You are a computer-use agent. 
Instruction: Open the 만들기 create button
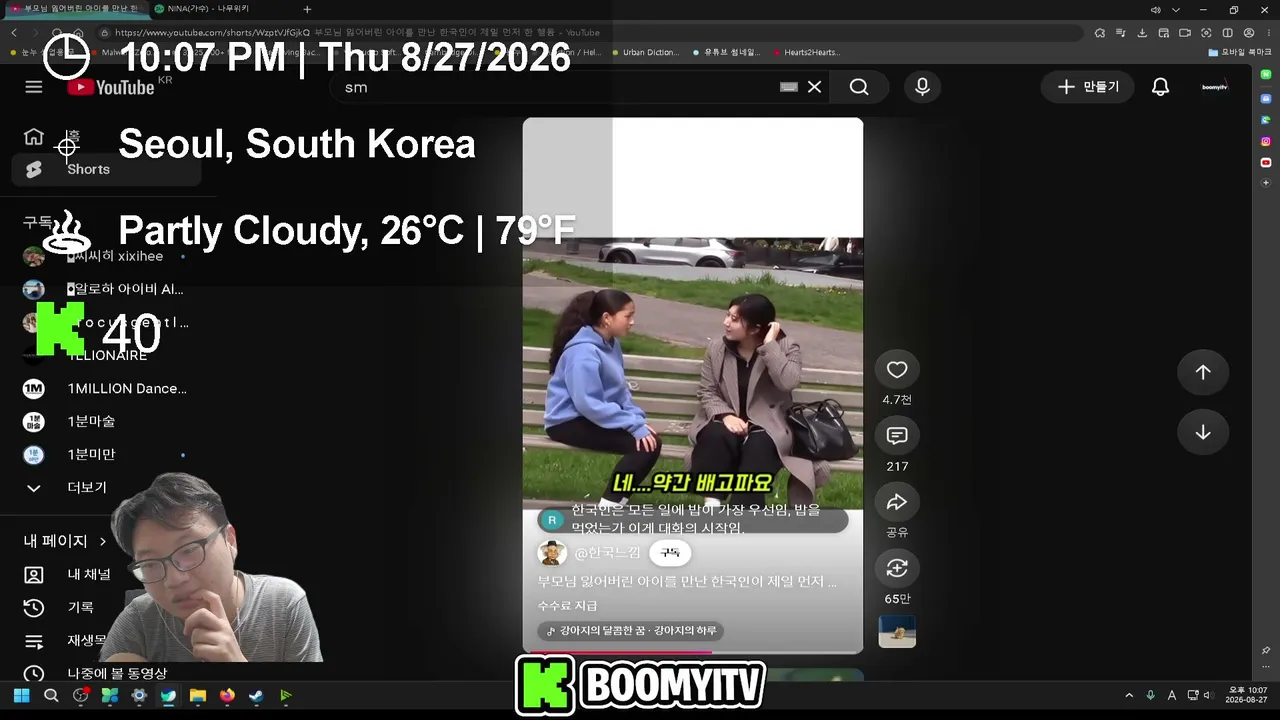1088,87
